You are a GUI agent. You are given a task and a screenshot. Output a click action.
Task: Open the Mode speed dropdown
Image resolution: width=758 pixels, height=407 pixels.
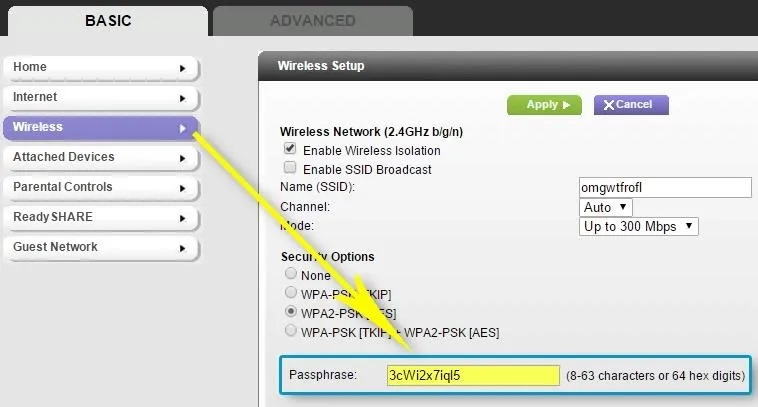coord(638,226)
